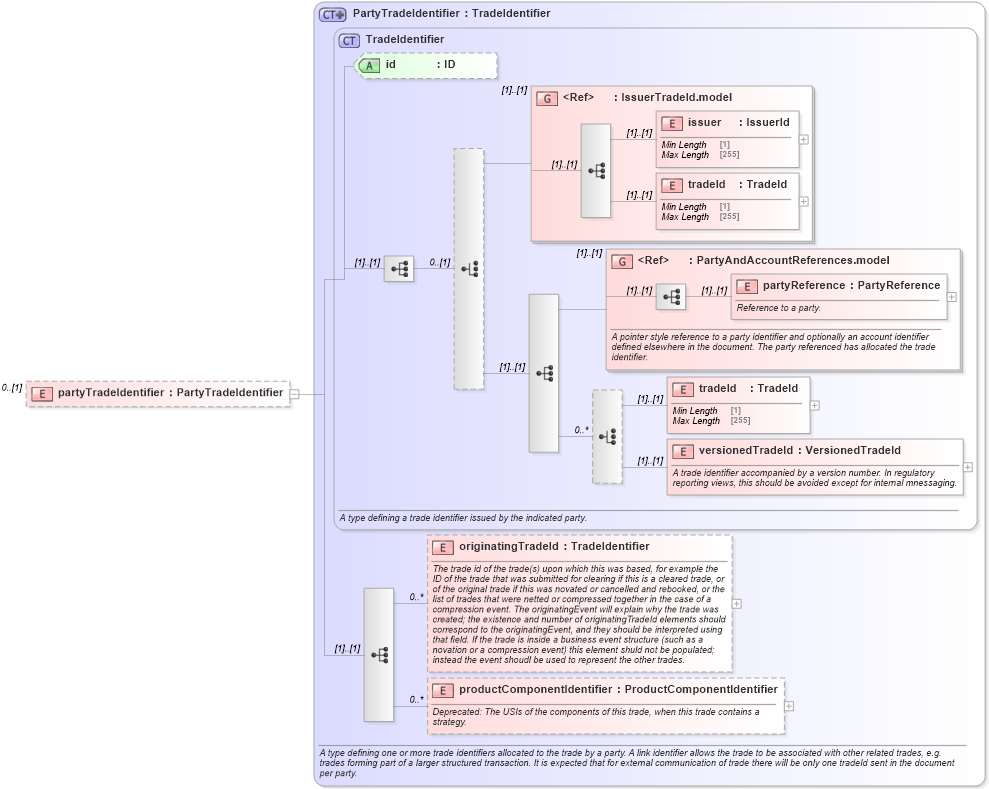The width and height of the screenshot is (989, 789).
Task: Click the E icon of partyReference
Action: [747, 286]
